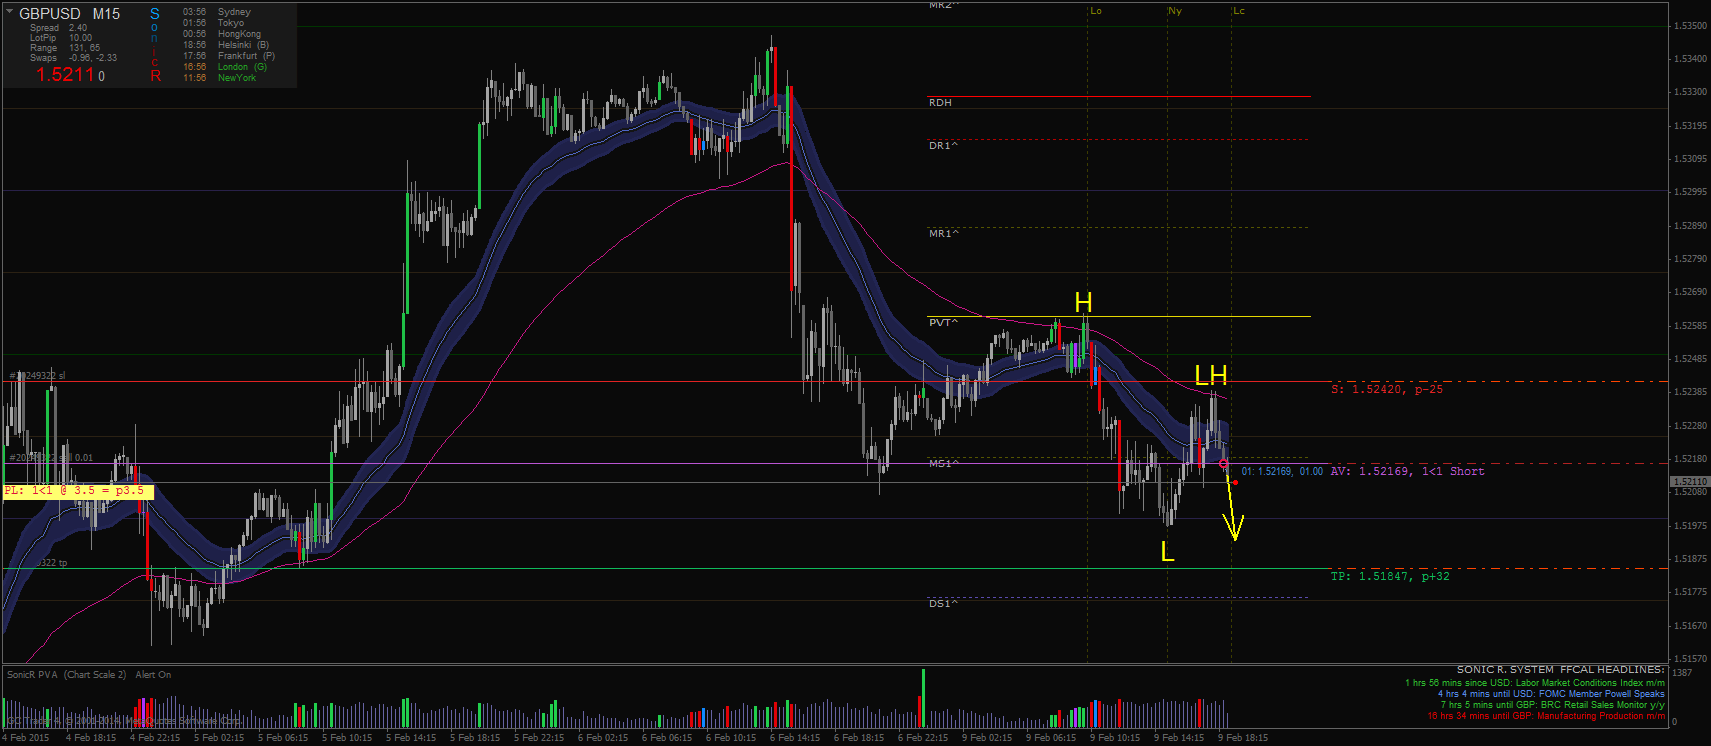Click the yellow PL: 1<1 @ 3.5 = p3.5 box
Screen dimensions: 1711x746
tap(78, 491)
